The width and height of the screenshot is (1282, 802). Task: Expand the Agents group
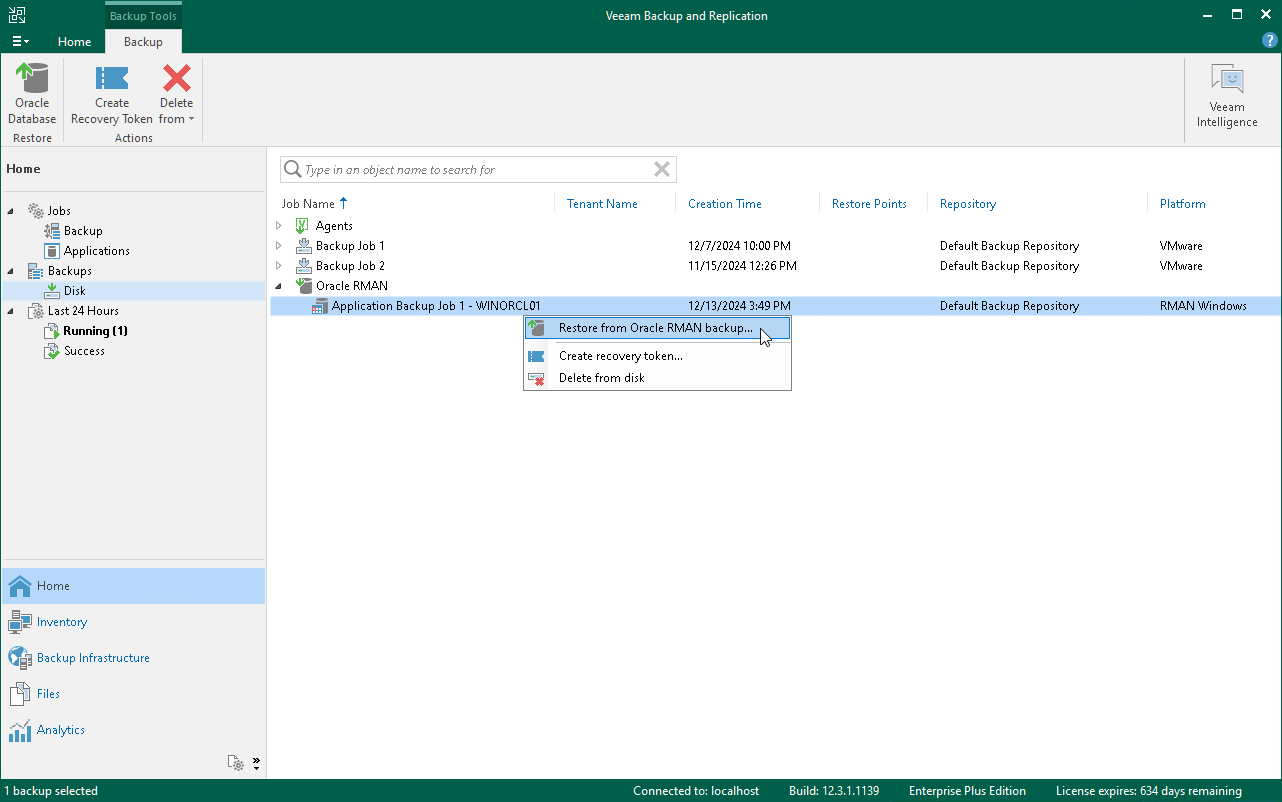[x=279, y=226]
